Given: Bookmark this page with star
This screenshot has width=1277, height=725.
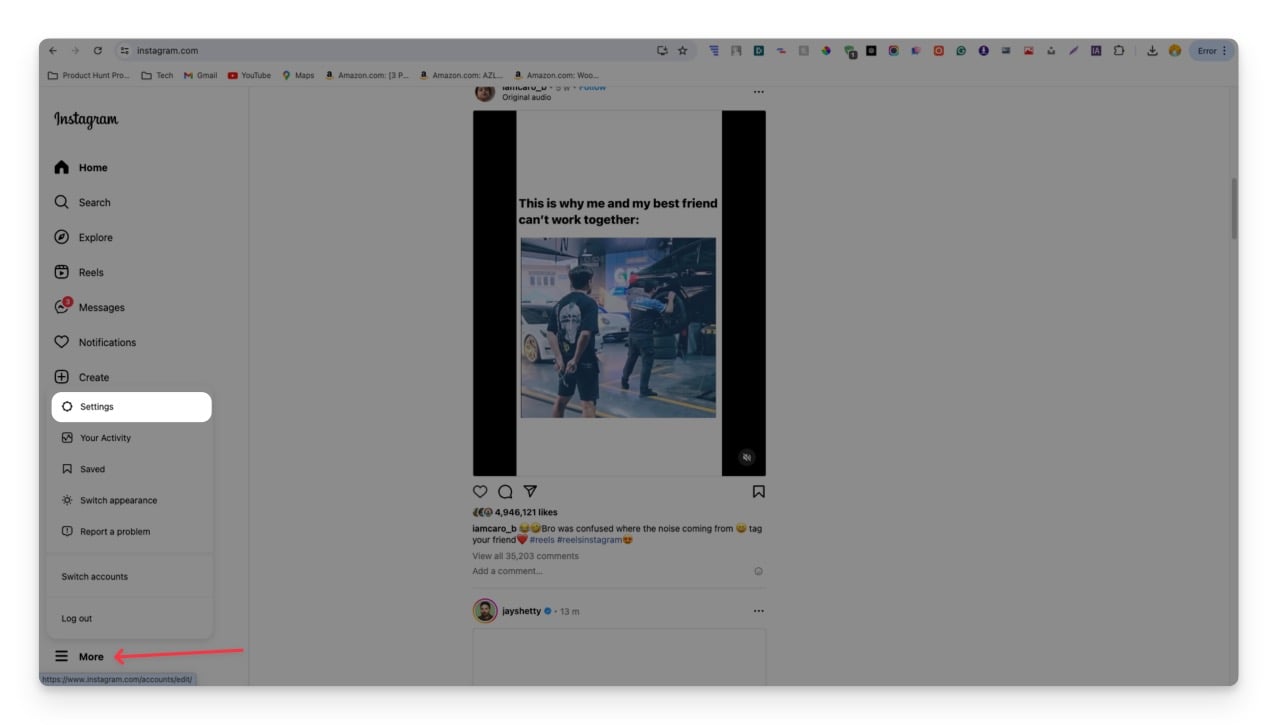Looking at the screenshot, I should click(683, 51).
